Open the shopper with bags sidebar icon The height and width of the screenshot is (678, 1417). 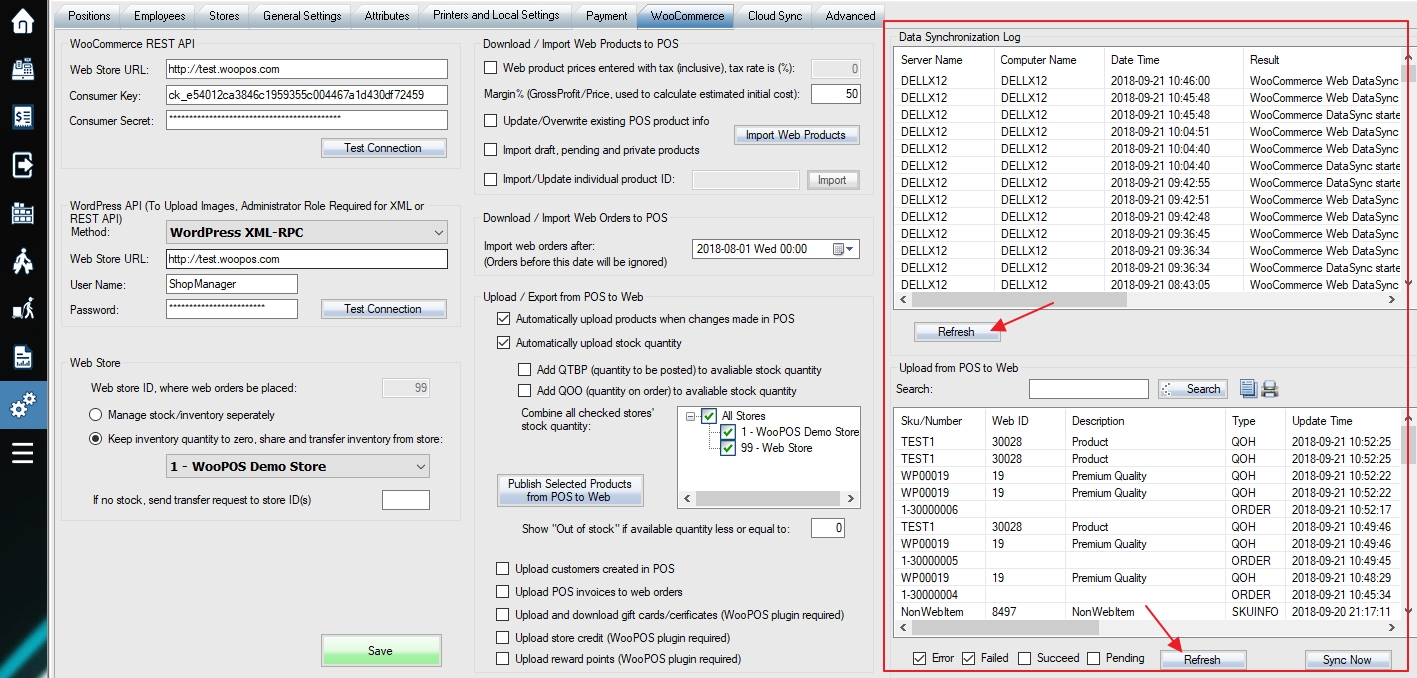click(x=23, y=261)
